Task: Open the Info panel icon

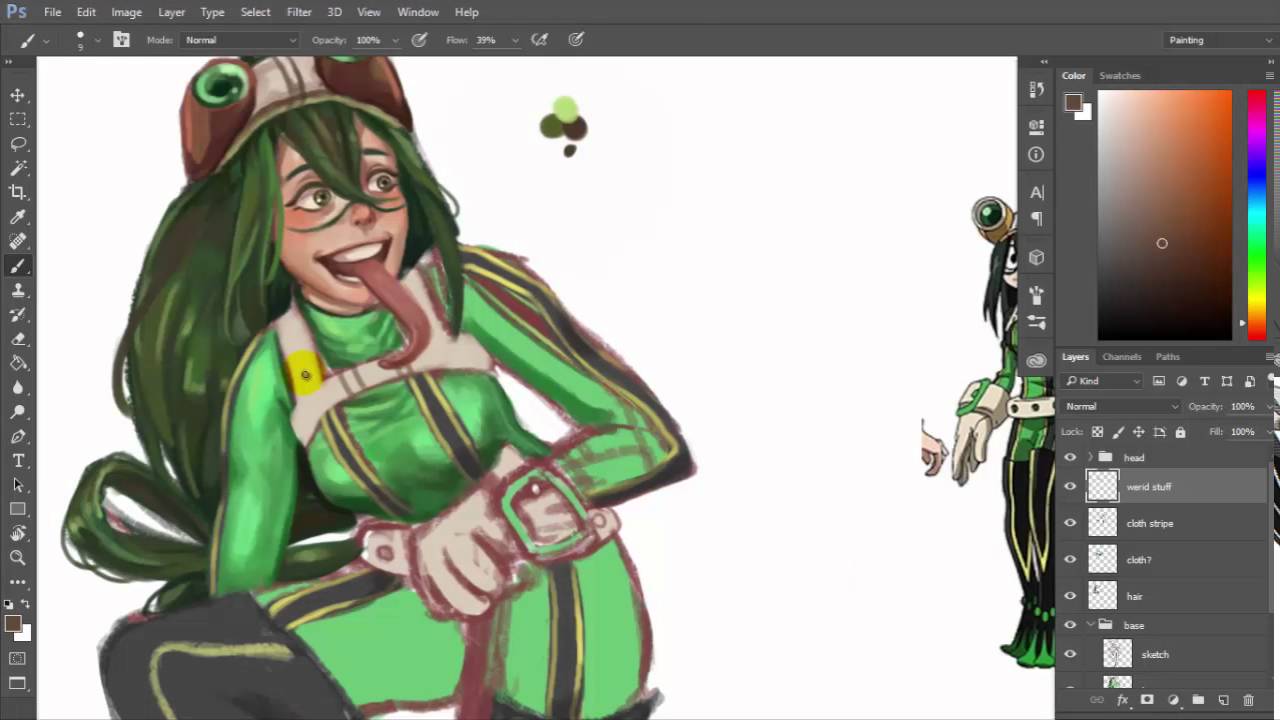Action: [x=1036, y=155]
